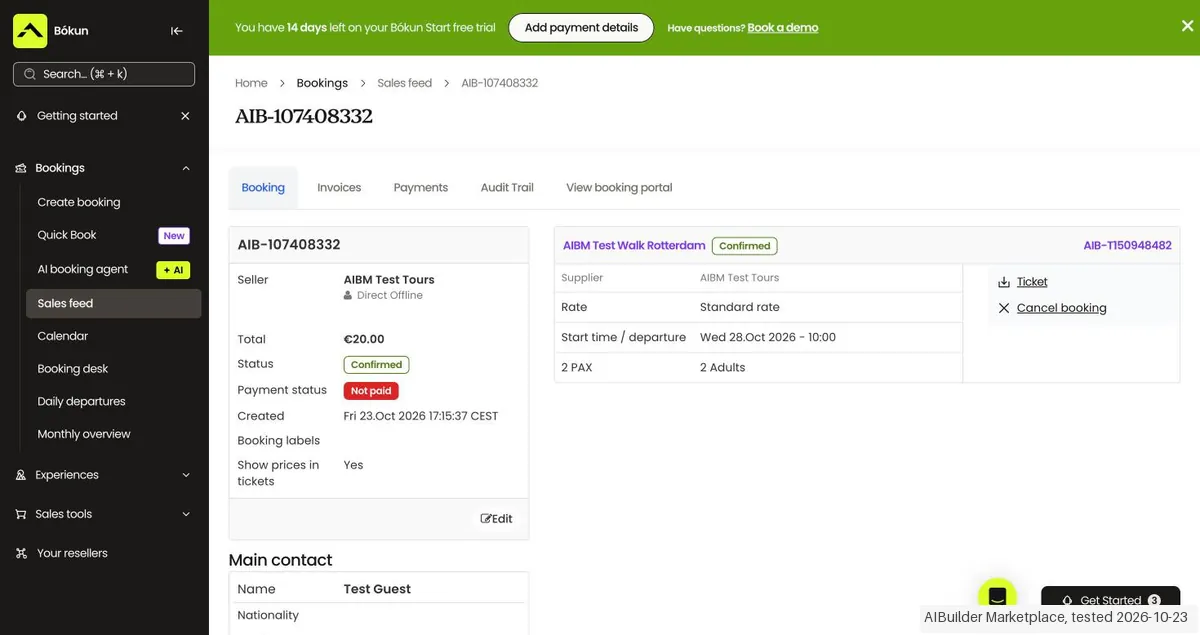Viewport: 1200px width, 635px height.
Task: Open Create booking in sidebar
Action: [x=79, y=202]
